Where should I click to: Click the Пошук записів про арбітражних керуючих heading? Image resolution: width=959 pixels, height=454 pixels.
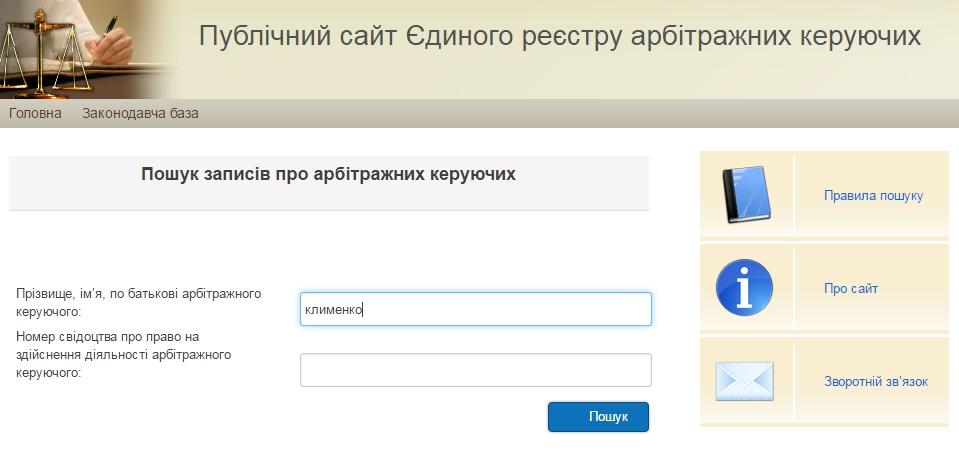(328, 174)
